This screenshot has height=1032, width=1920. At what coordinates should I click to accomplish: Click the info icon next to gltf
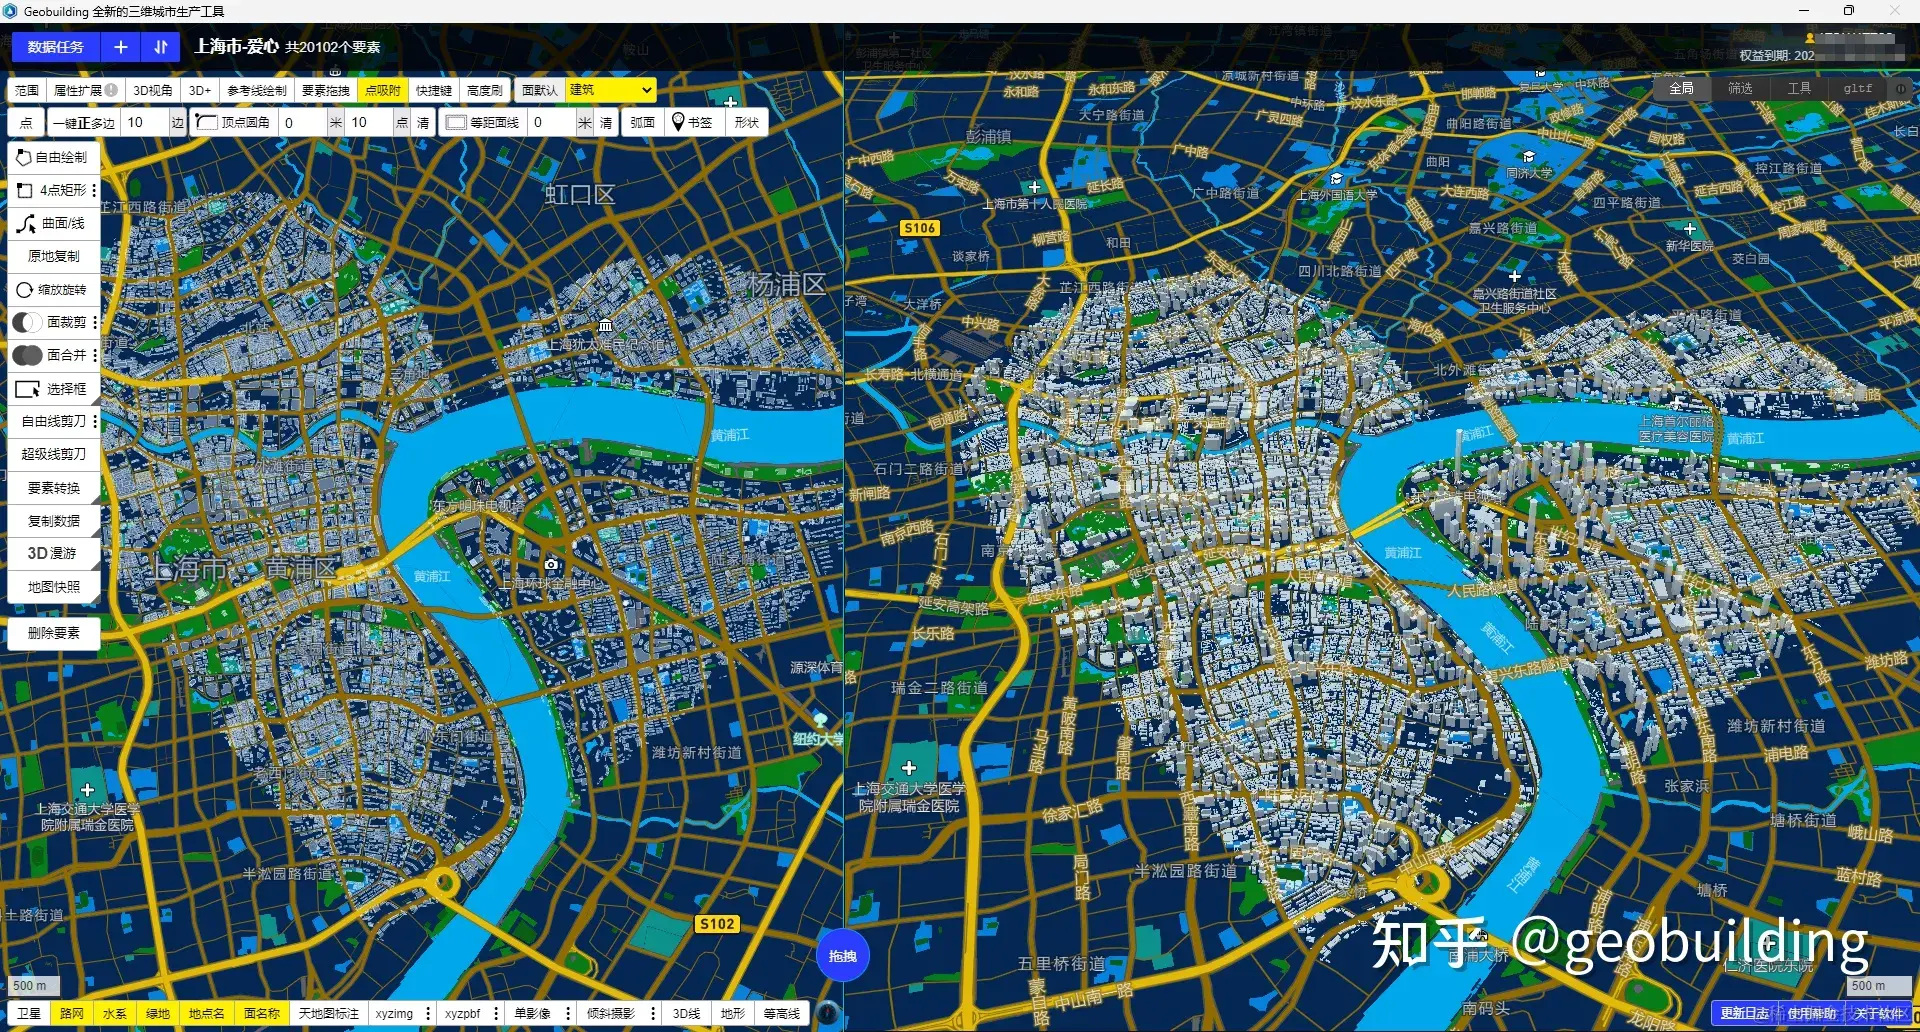click(x=1901, y=88)
